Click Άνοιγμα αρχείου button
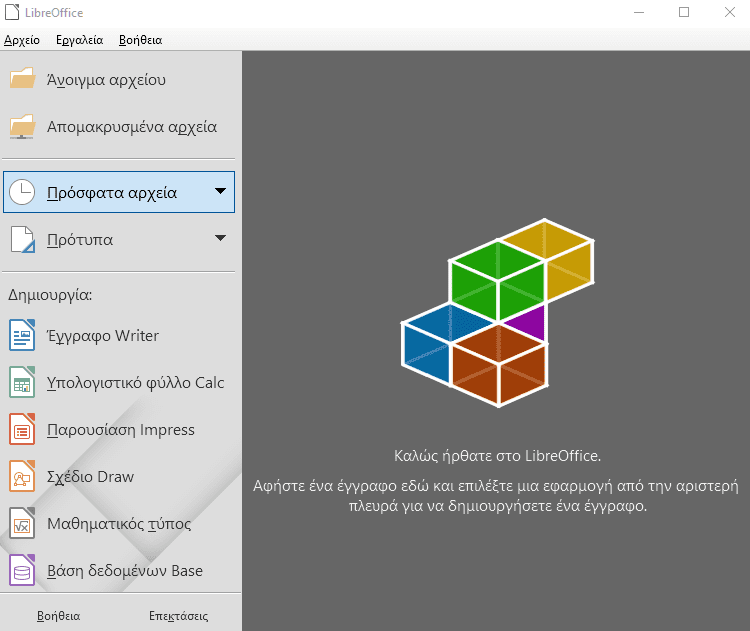 pos(119,79)
